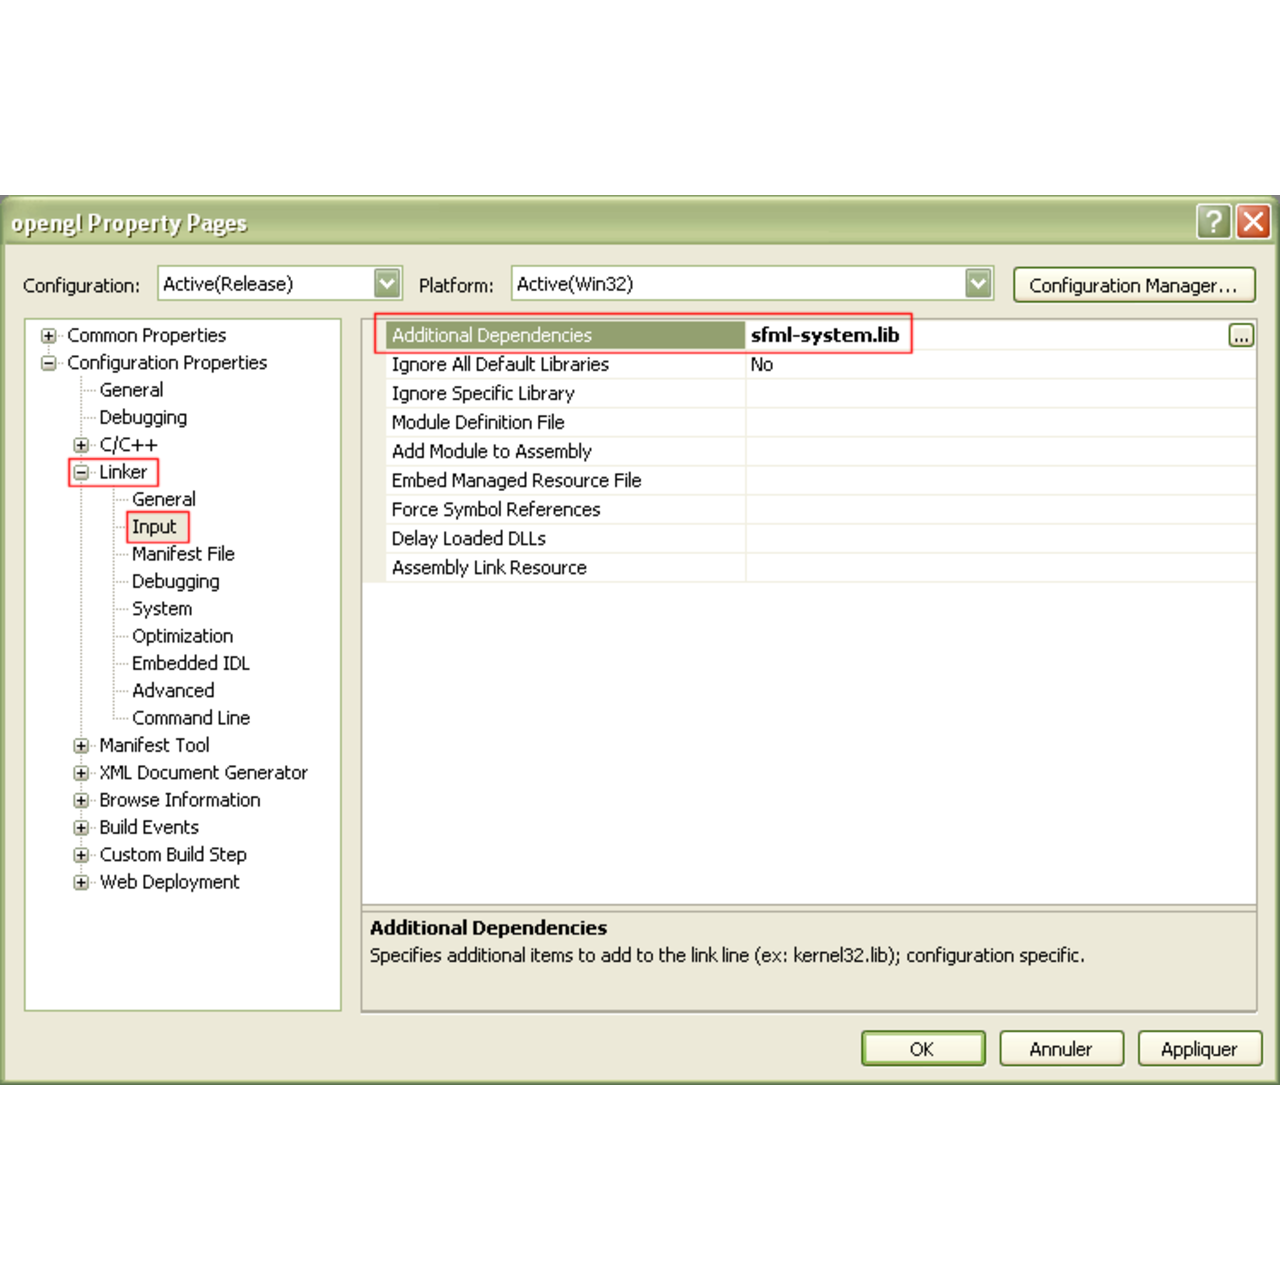Open the Platform dropdown
The height and width of the screenshot is (1280, 1280).
point(978,284)
